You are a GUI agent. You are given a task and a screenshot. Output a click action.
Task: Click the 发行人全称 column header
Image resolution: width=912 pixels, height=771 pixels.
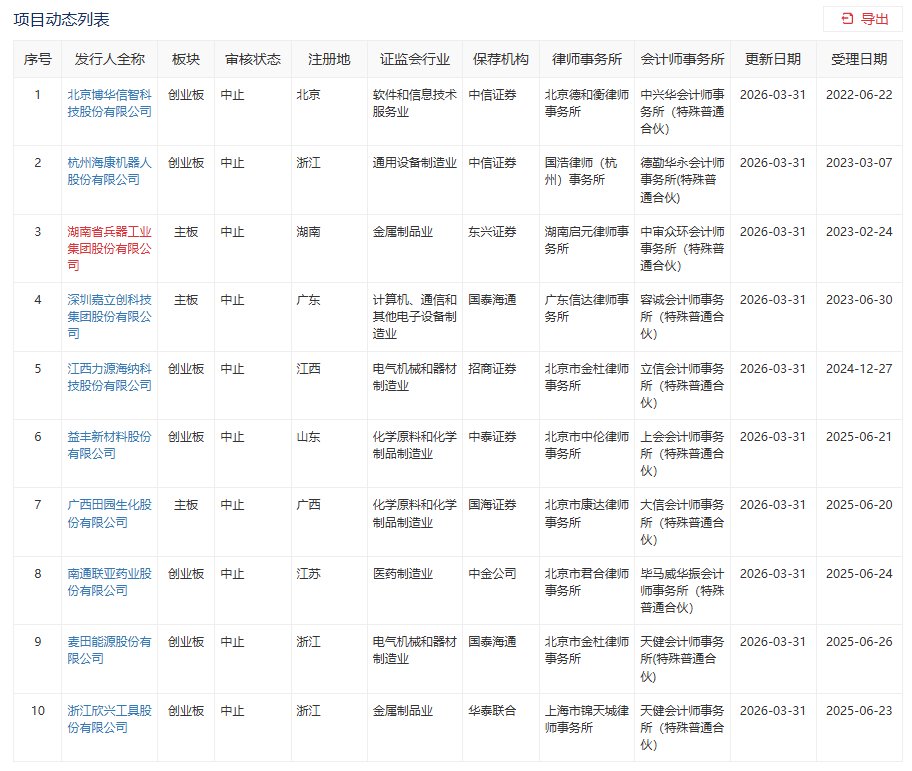pyautogui.click(x=109, y=59)
